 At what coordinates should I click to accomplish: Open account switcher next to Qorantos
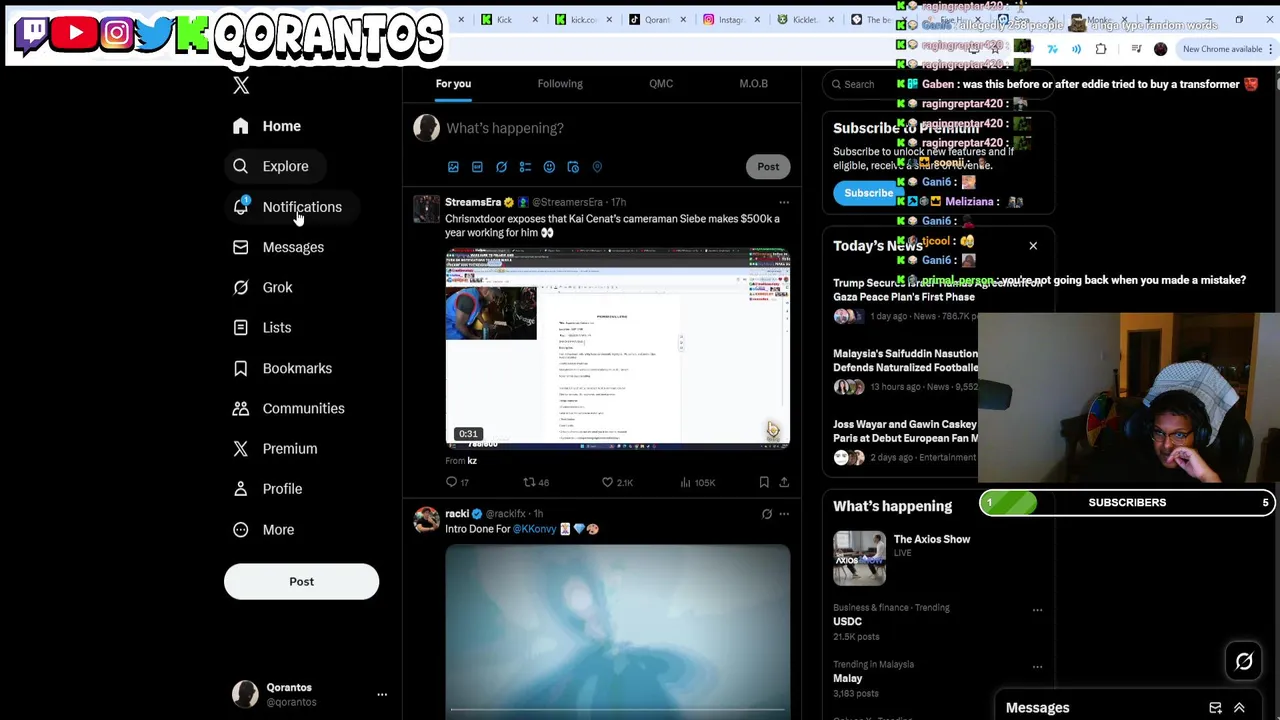(382, 694)
